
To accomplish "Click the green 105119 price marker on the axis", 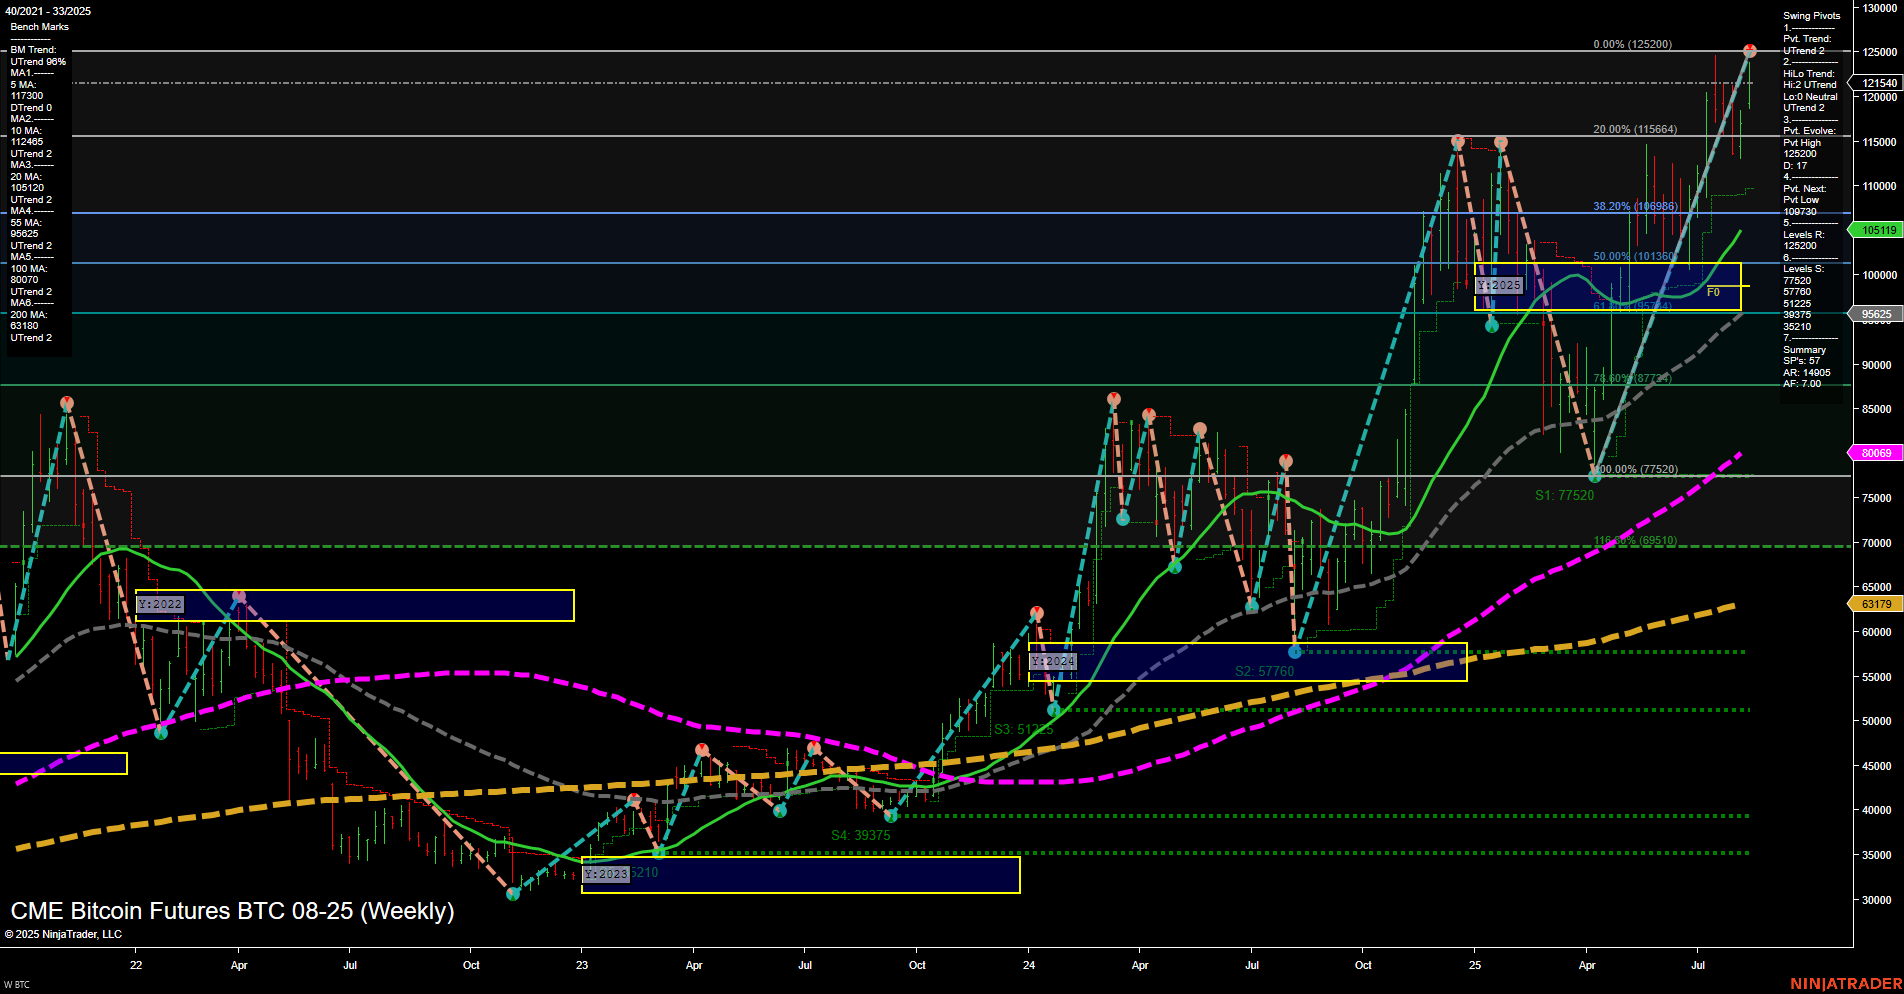I will pos(1876,230).
